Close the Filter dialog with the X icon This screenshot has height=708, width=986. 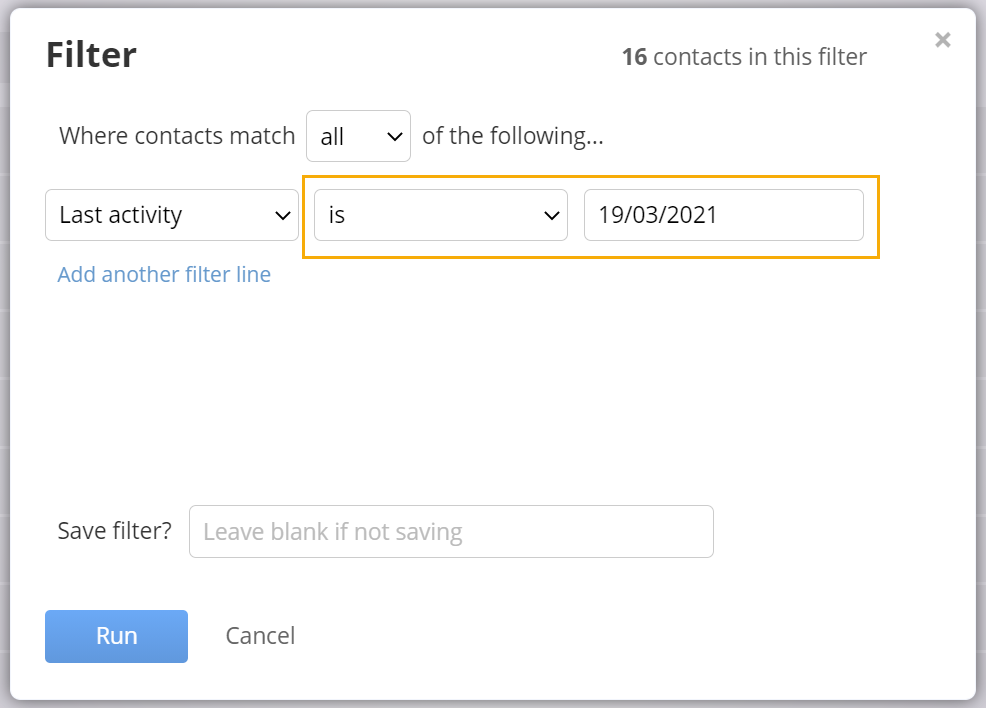click(x=942, y=40)
